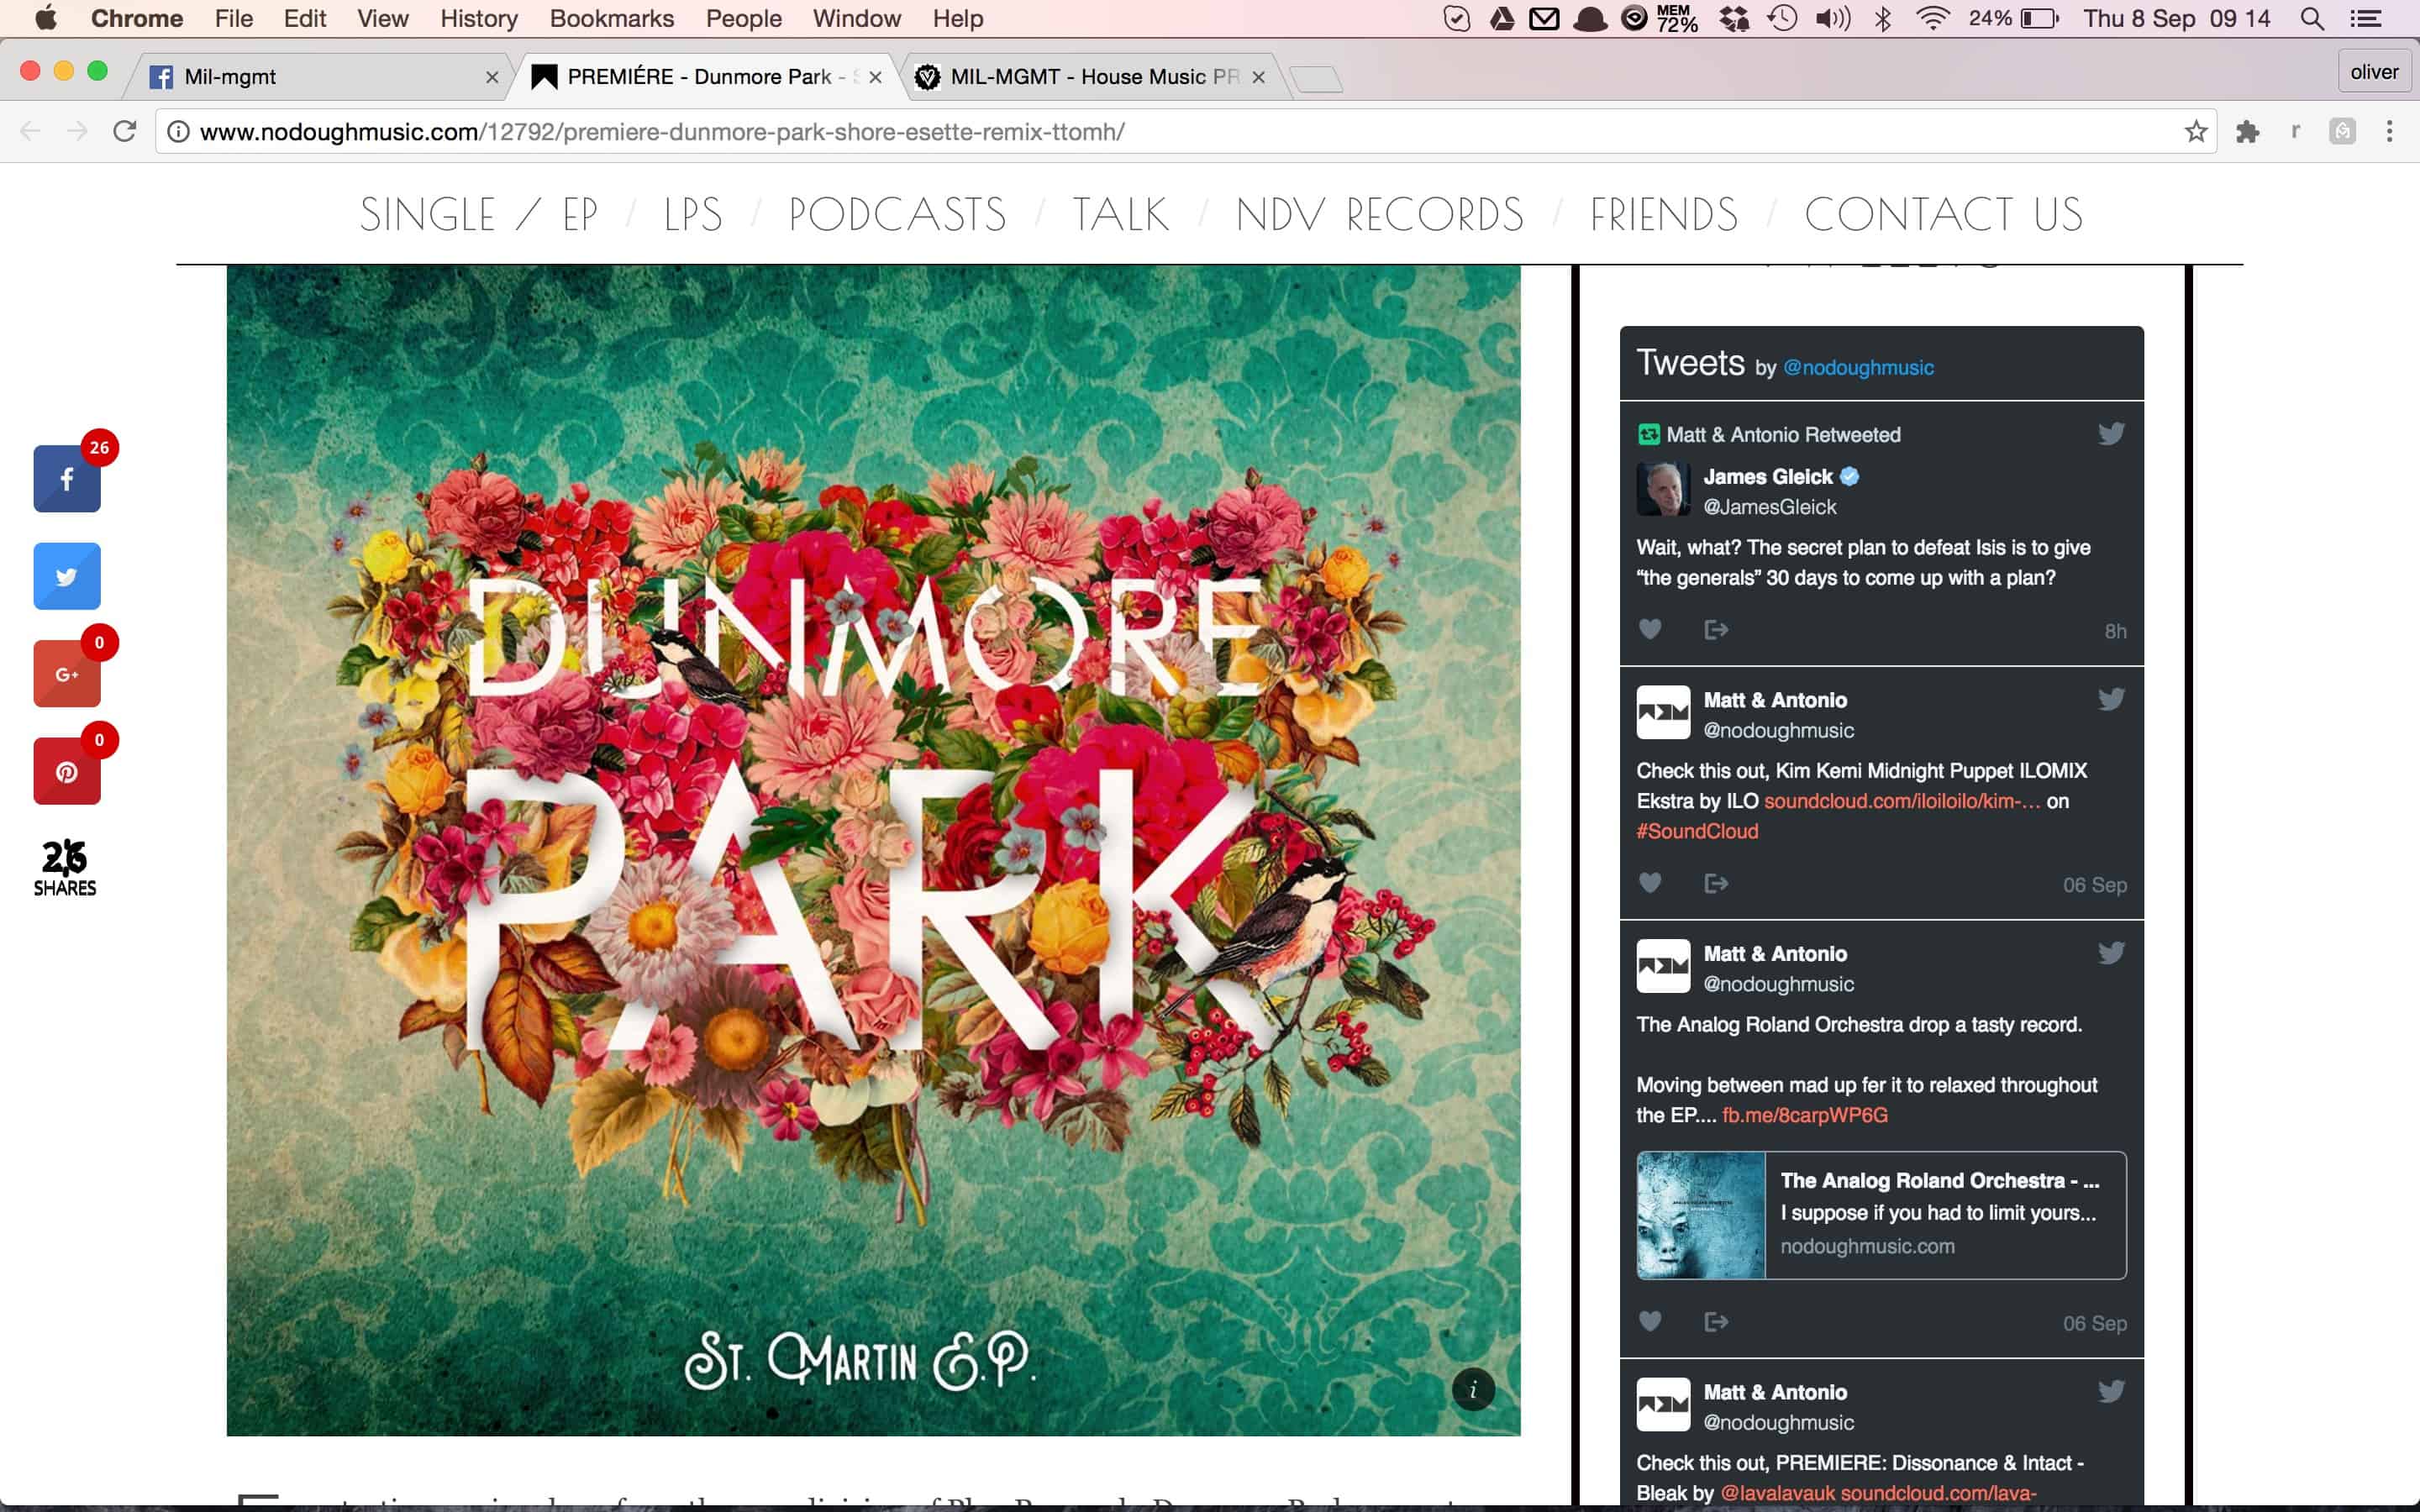
Task: Open James Gleick's profile avatar
Action: click(1663, 489)
